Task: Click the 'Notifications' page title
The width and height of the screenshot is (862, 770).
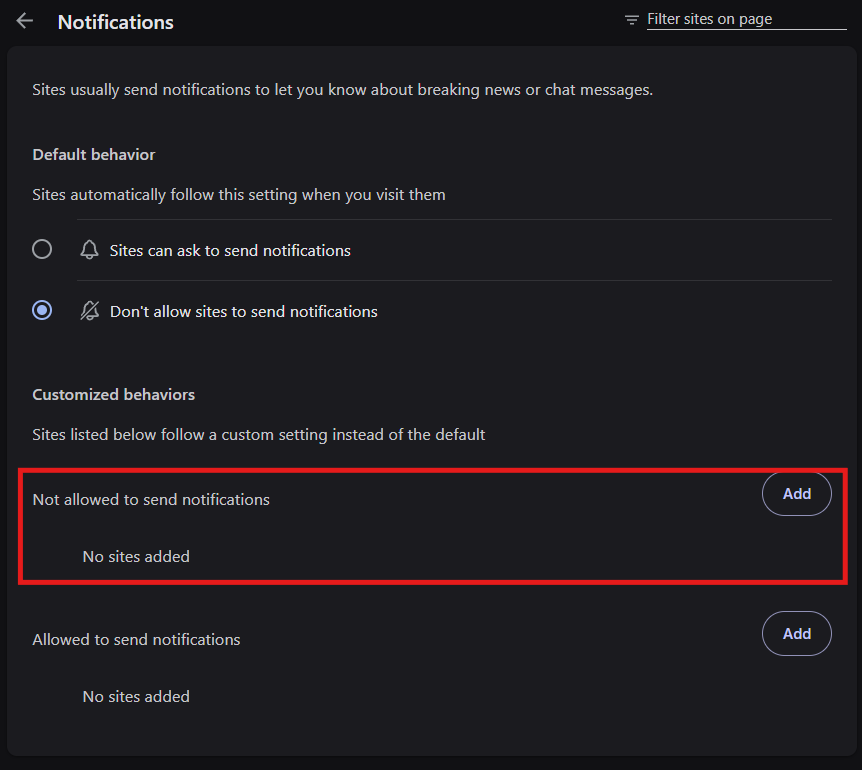Action: pyautogui.click(x=115, y=23)
